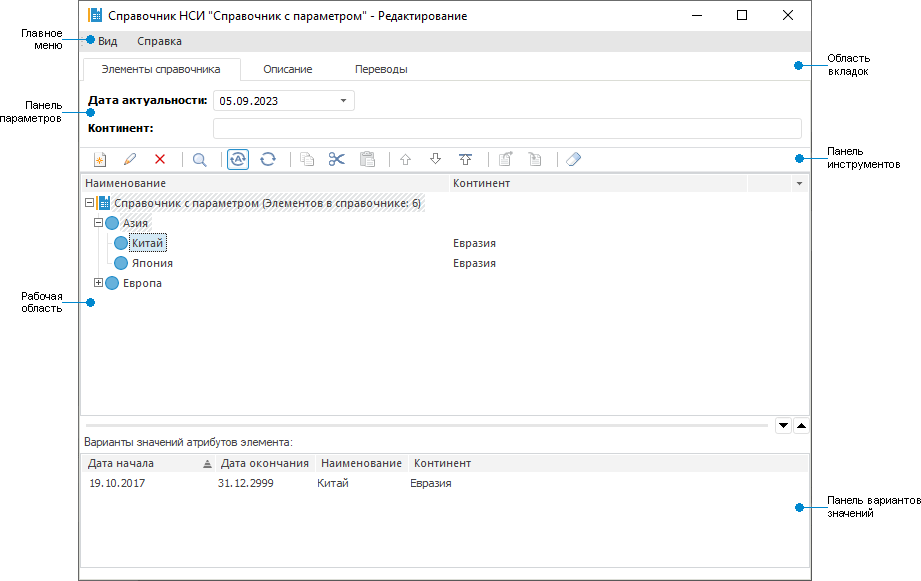Click the move up arrow icon
The image size is (921, 581).
(405, 159)
